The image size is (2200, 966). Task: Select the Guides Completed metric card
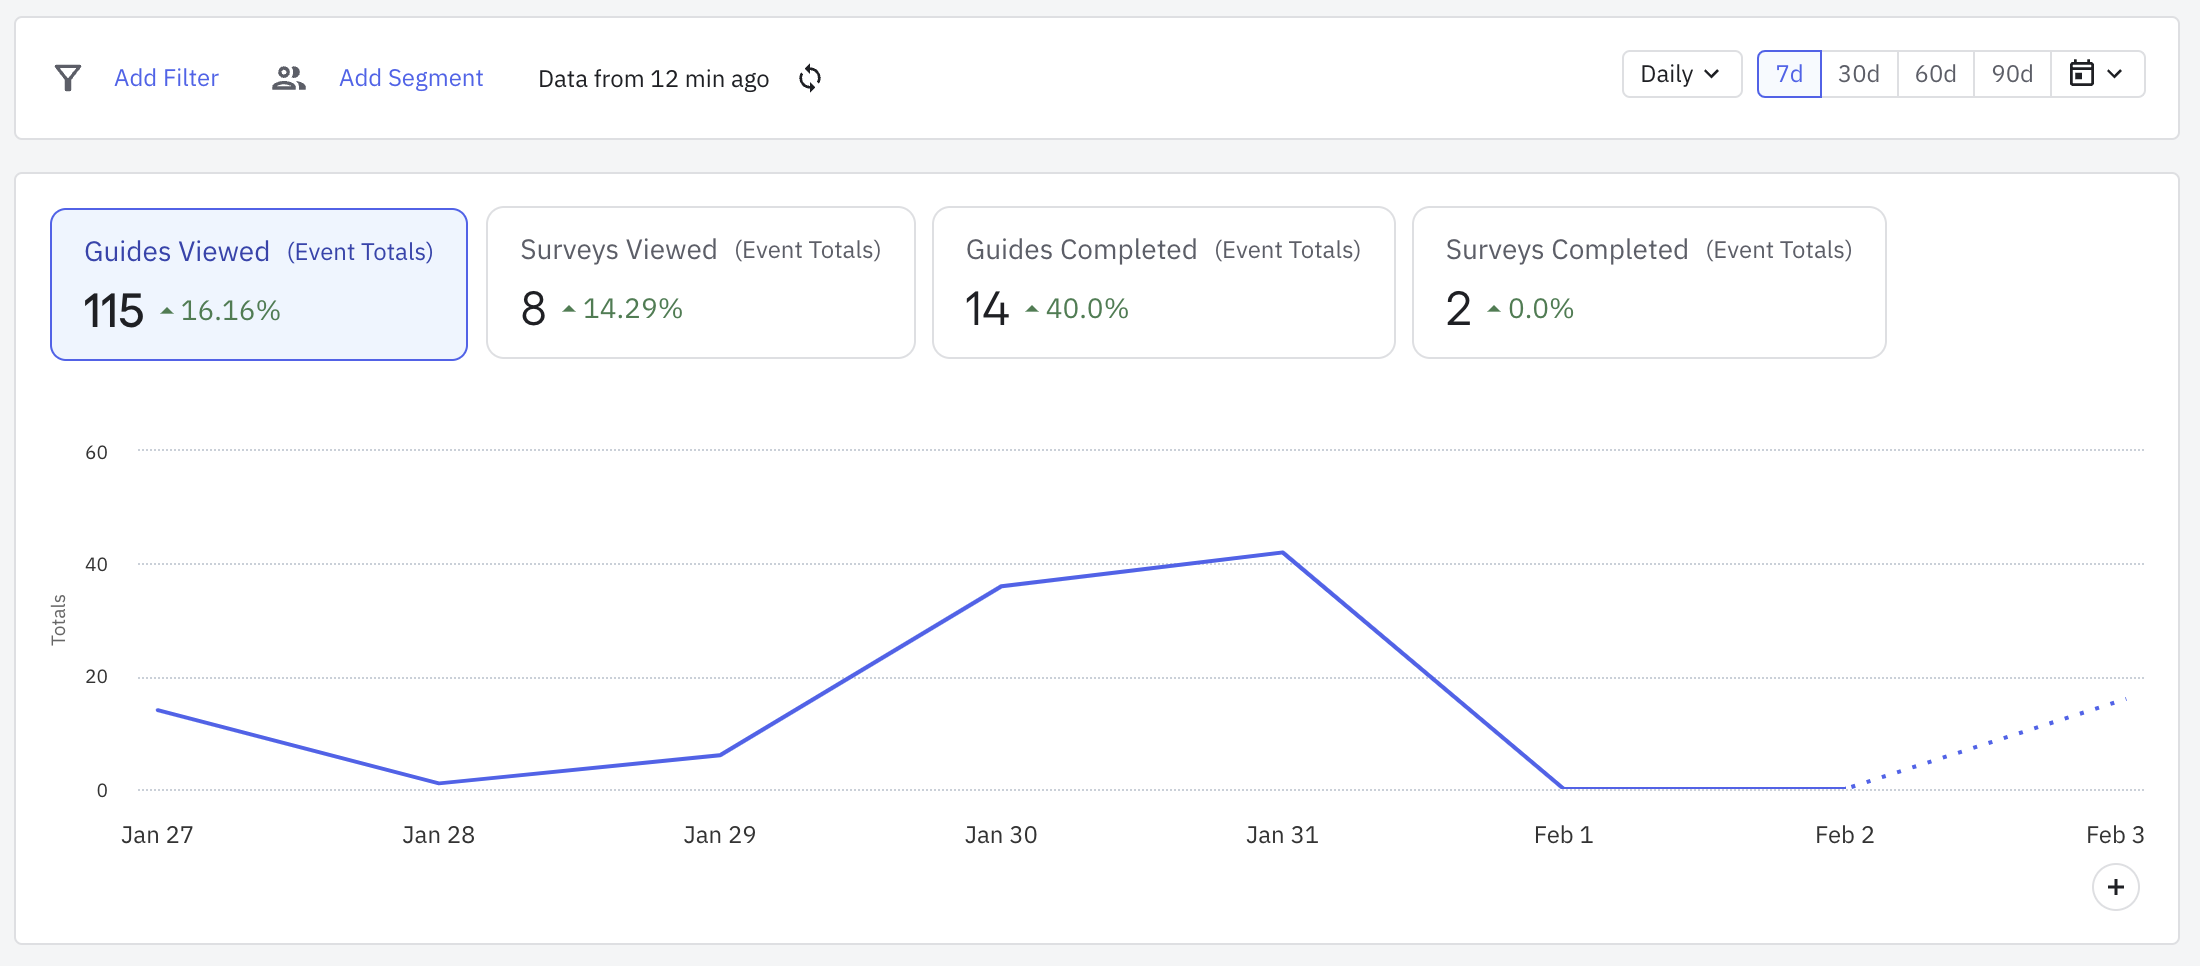(x=1163, y=282)
